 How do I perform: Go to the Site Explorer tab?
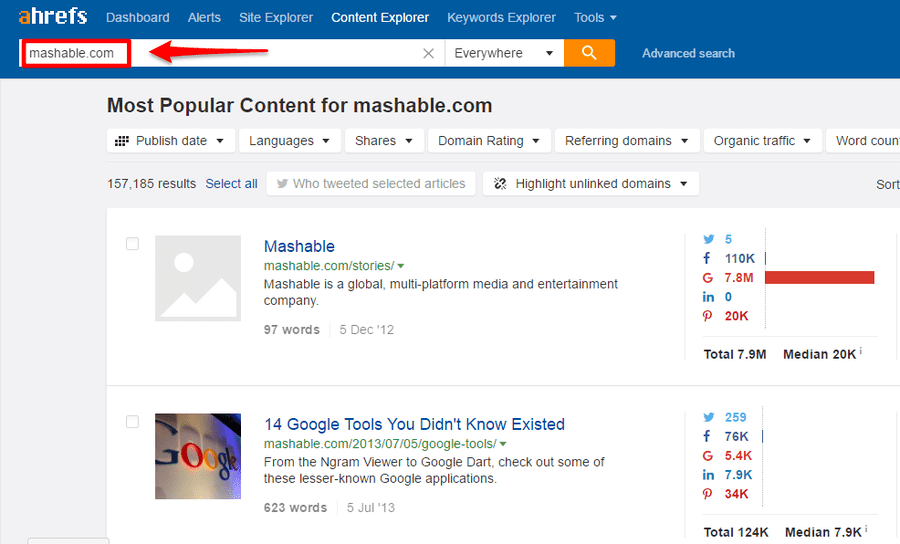(276, 18)
